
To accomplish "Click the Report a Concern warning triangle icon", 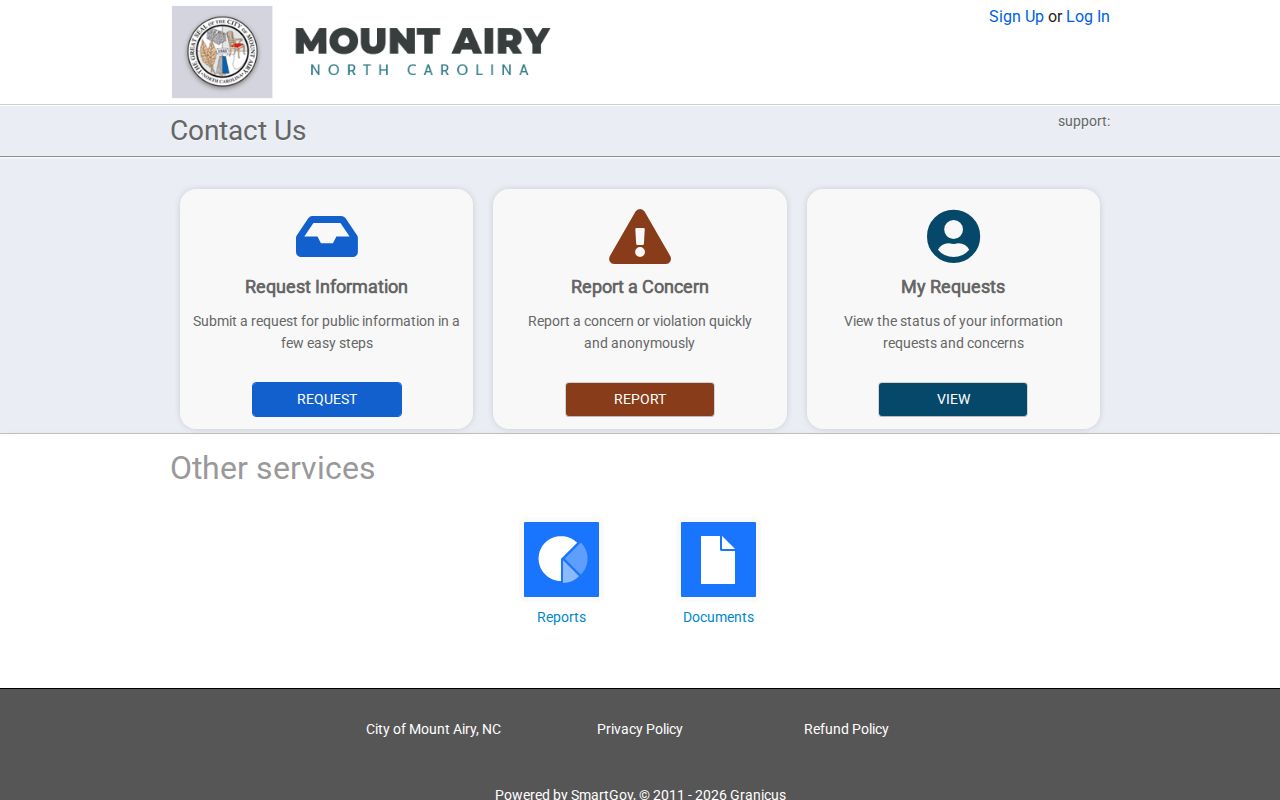I will point(640,237).
